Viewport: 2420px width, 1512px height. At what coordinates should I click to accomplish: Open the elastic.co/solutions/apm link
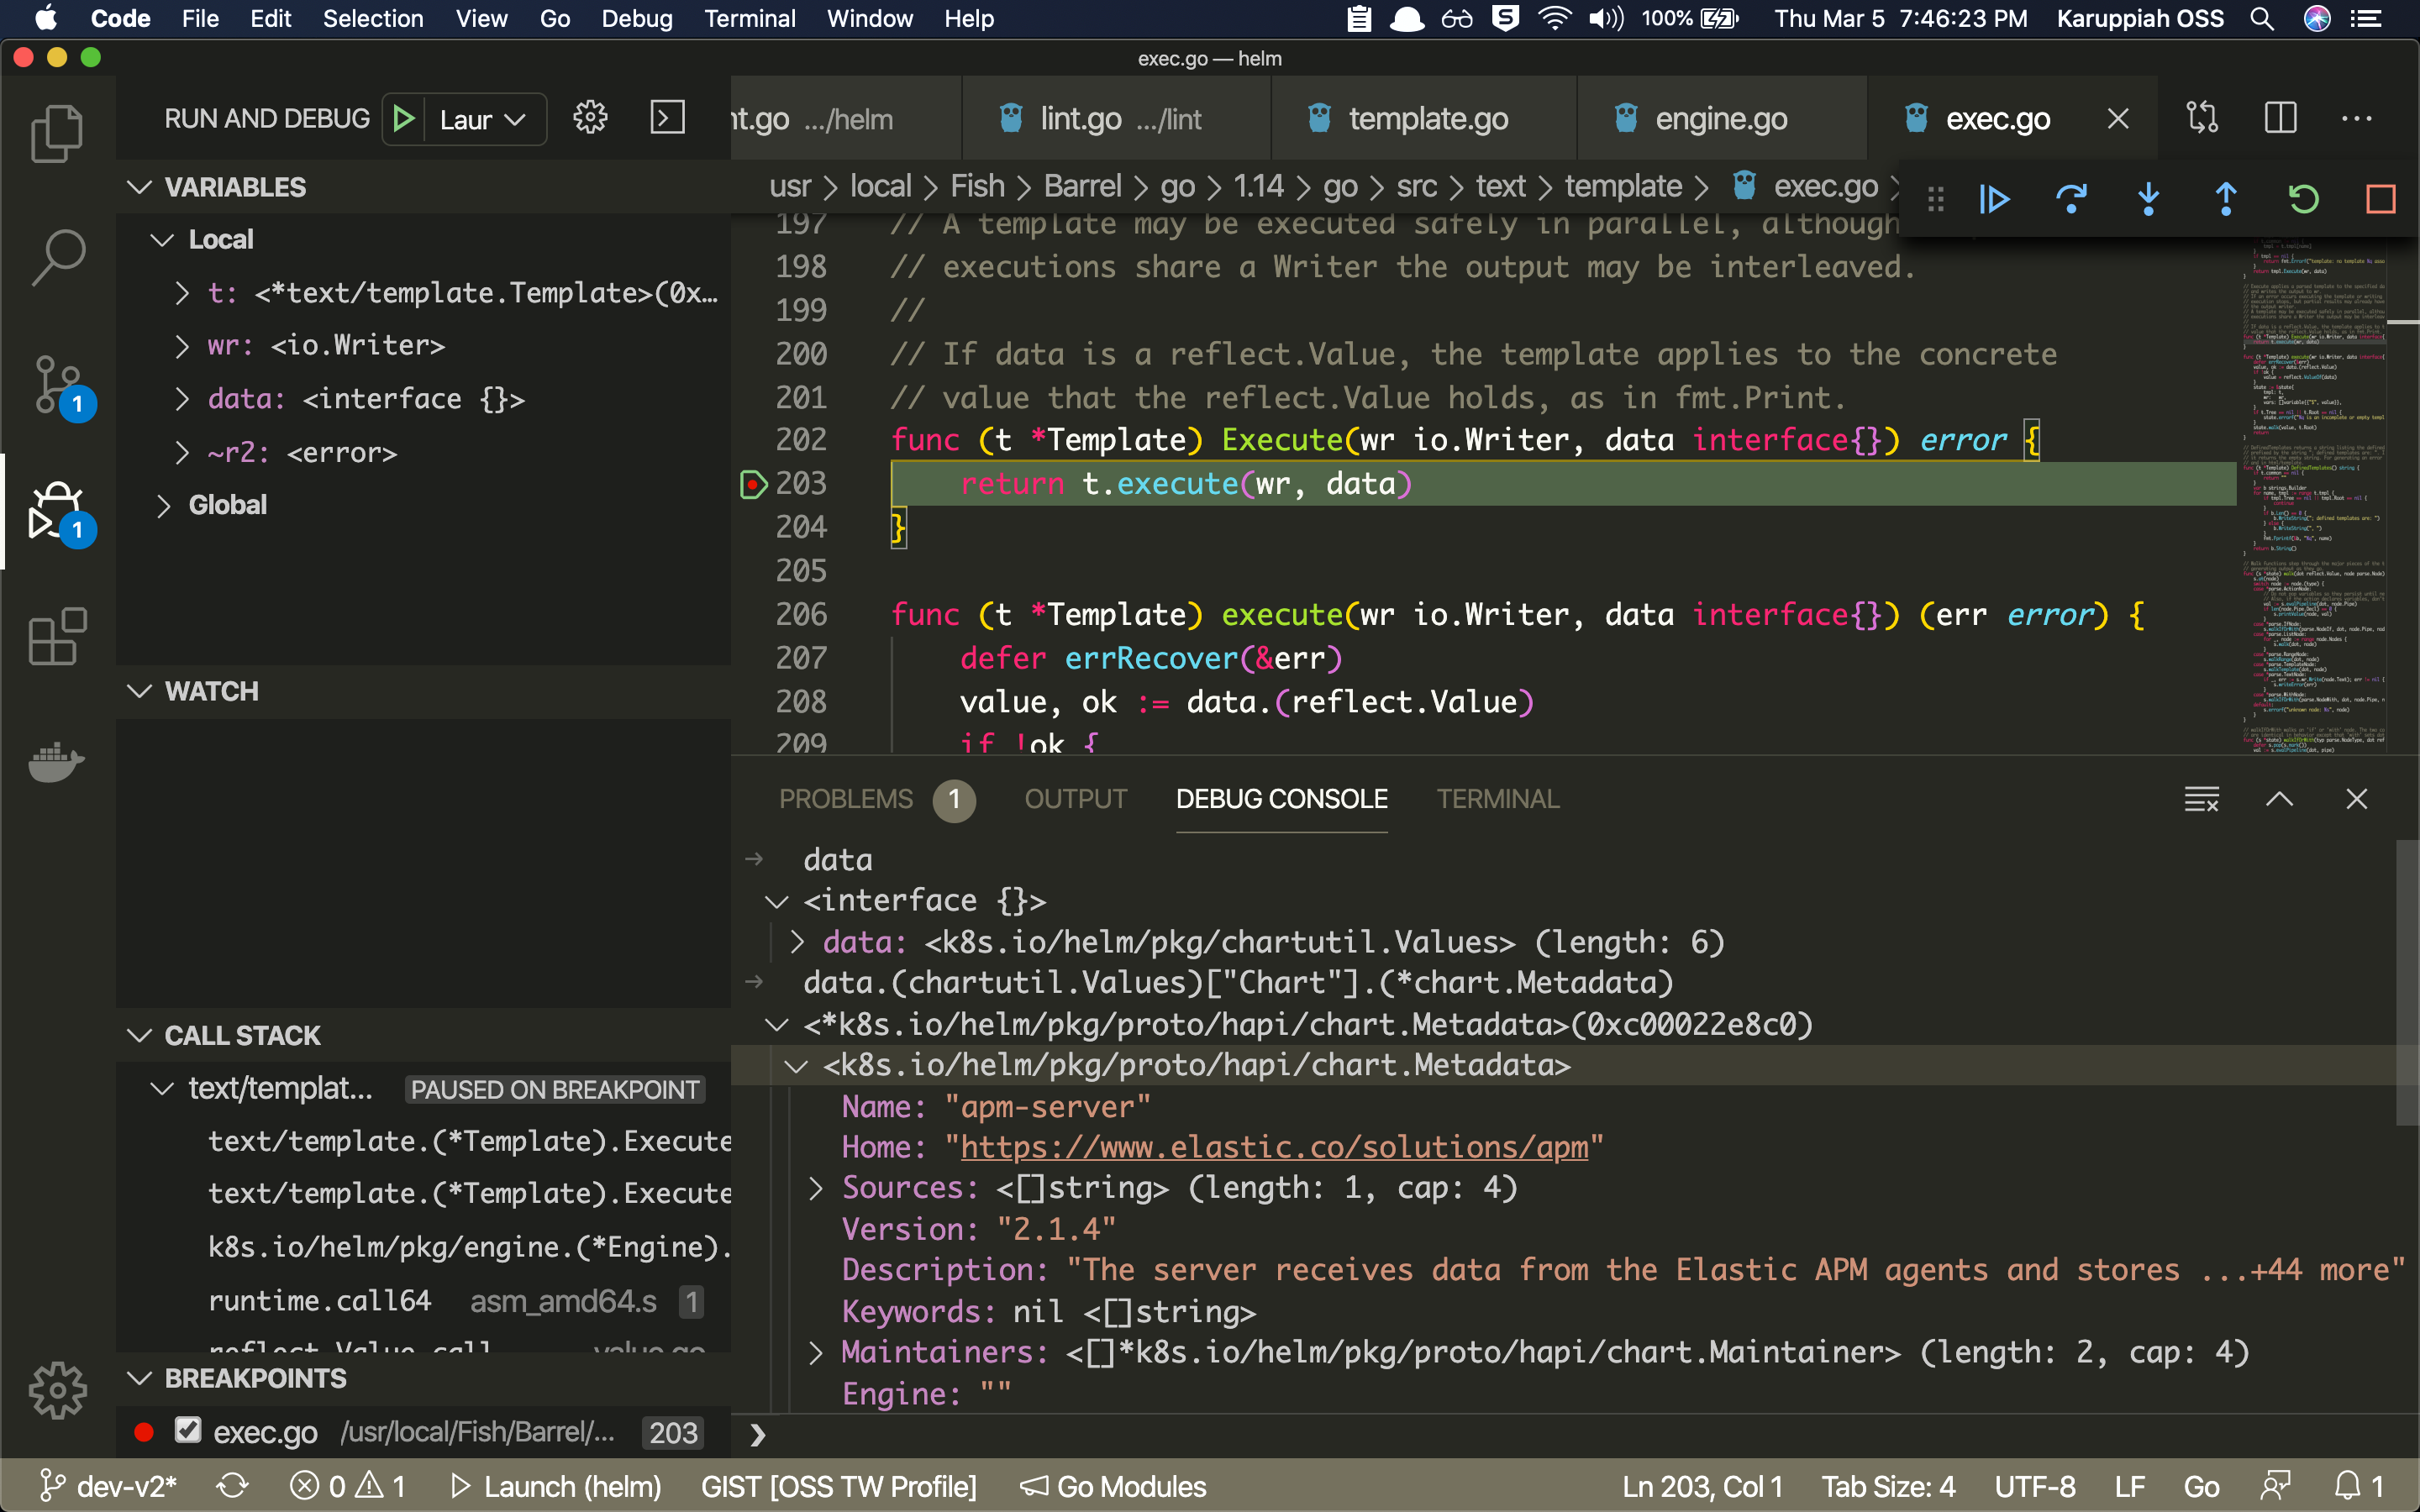point(1274,1147)
